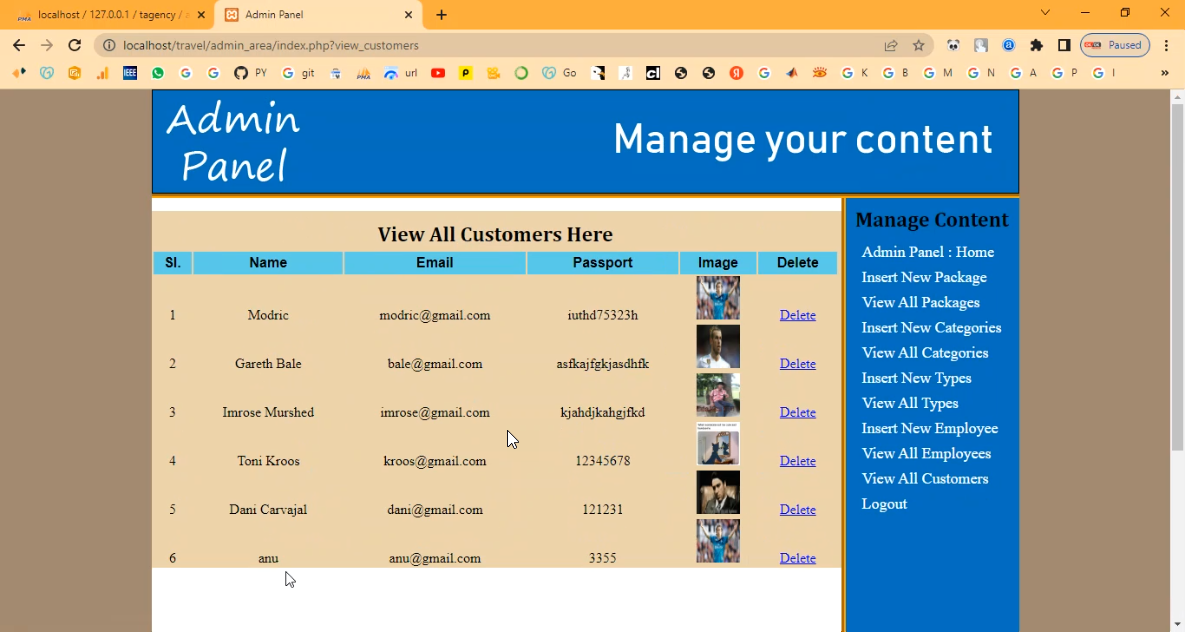Click the share page icon in address bar
The width and height of the screenshot is (1185, 632).
click(x=890, y=45)
